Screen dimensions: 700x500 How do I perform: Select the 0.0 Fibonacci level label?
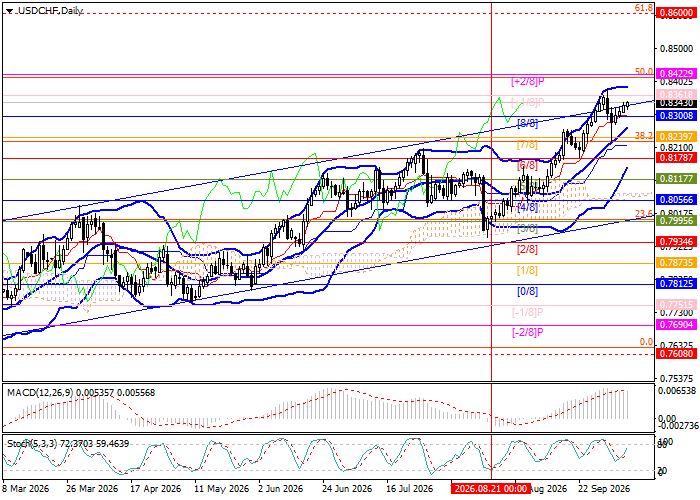point(646,342)
